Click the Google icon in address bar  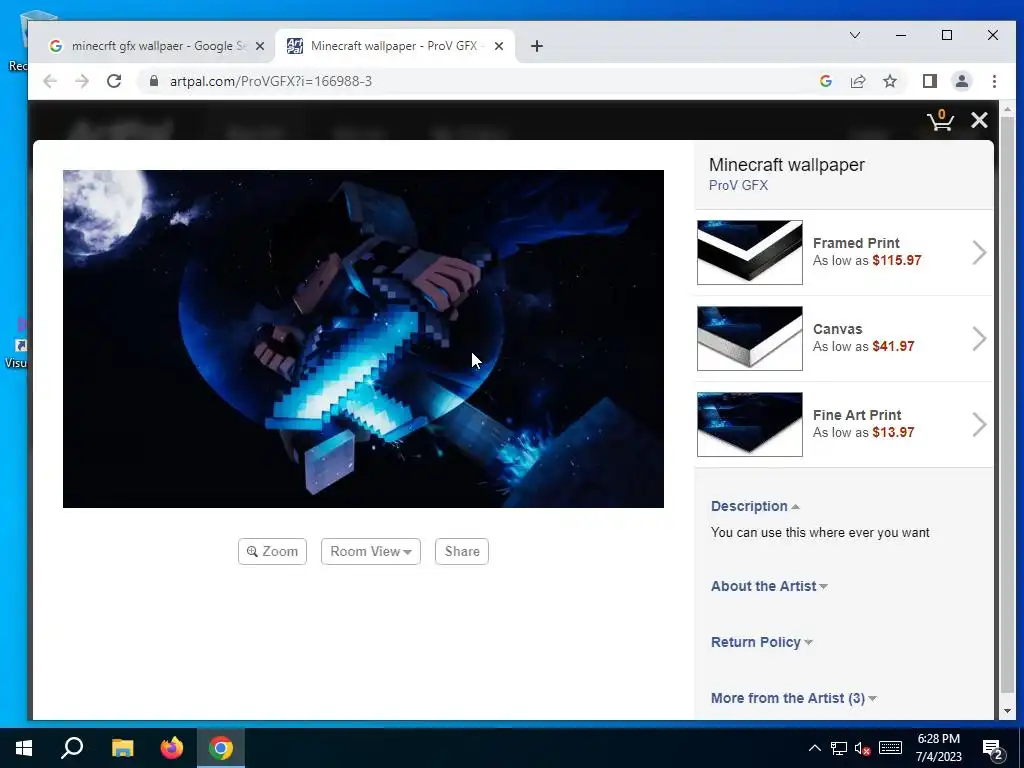[825, 81]
